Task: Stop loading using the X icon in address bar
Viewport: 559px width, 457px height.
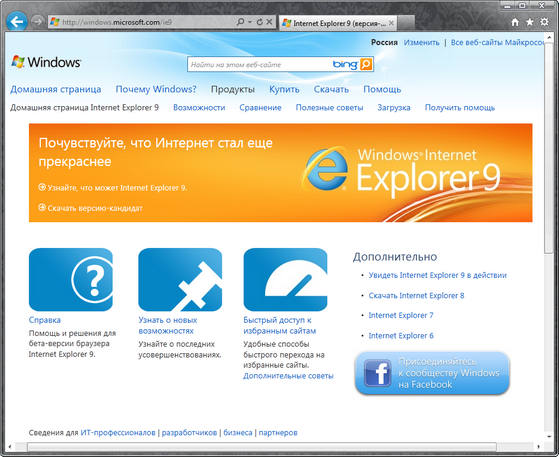Action: coord(269,22)
